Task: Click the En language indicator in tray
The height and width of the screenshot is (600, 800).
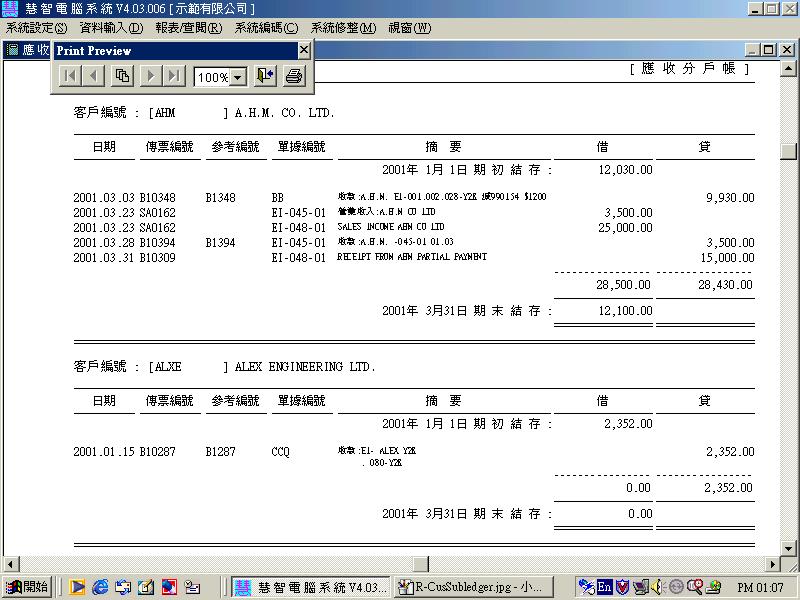Action: point(604,587)
